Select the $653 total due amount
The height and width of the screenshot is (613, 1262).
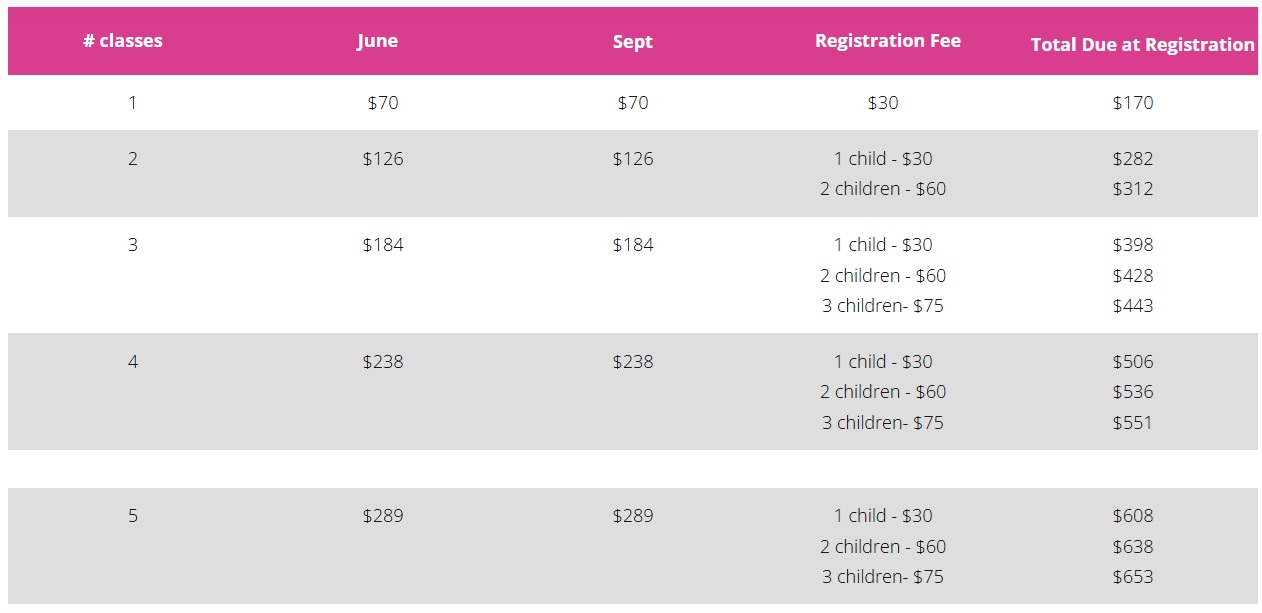point(1132,577)
